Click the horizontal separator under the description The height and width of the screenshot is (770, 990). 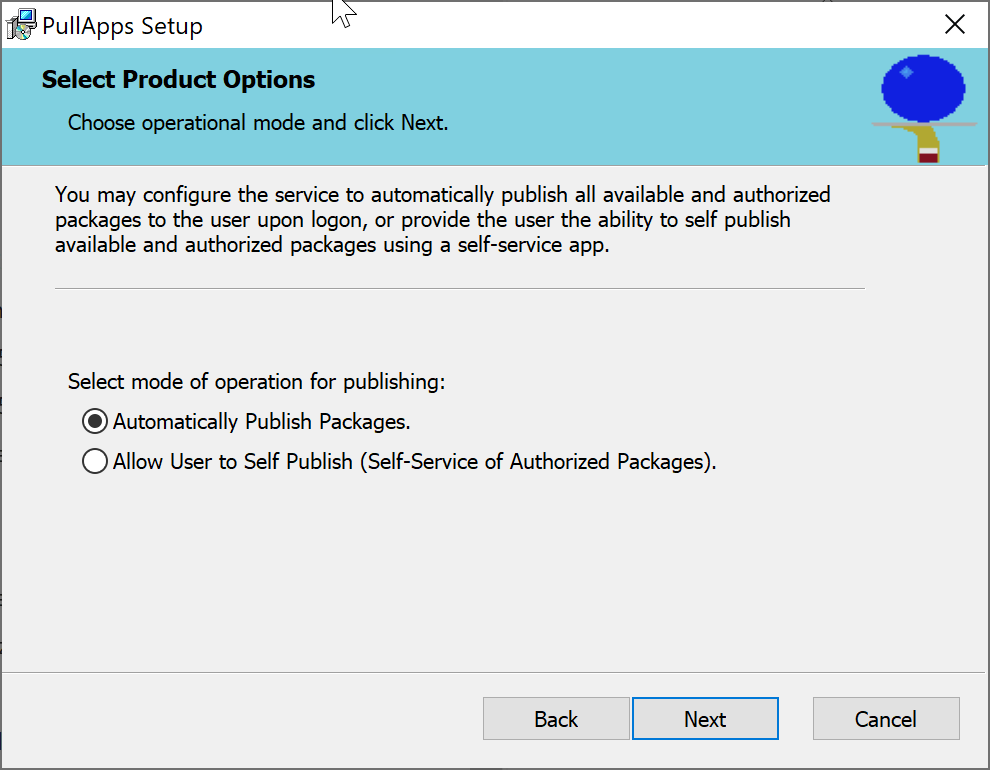pos(460,288)
